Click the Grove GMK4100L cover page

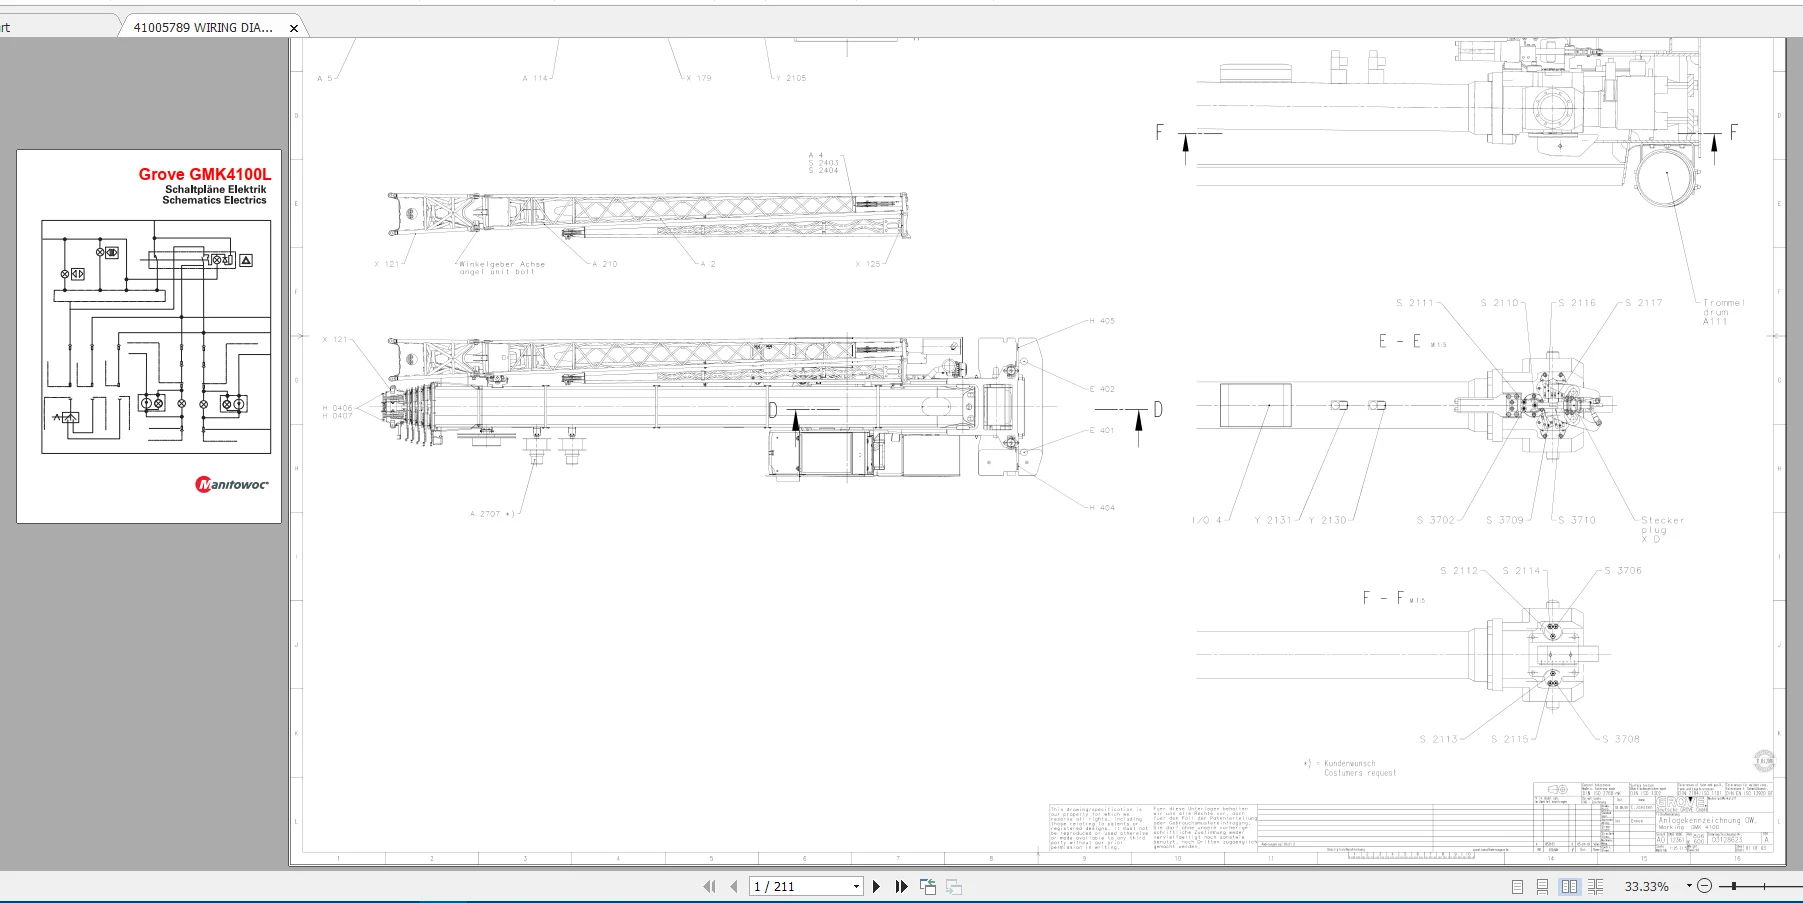(x=149, y=336)
